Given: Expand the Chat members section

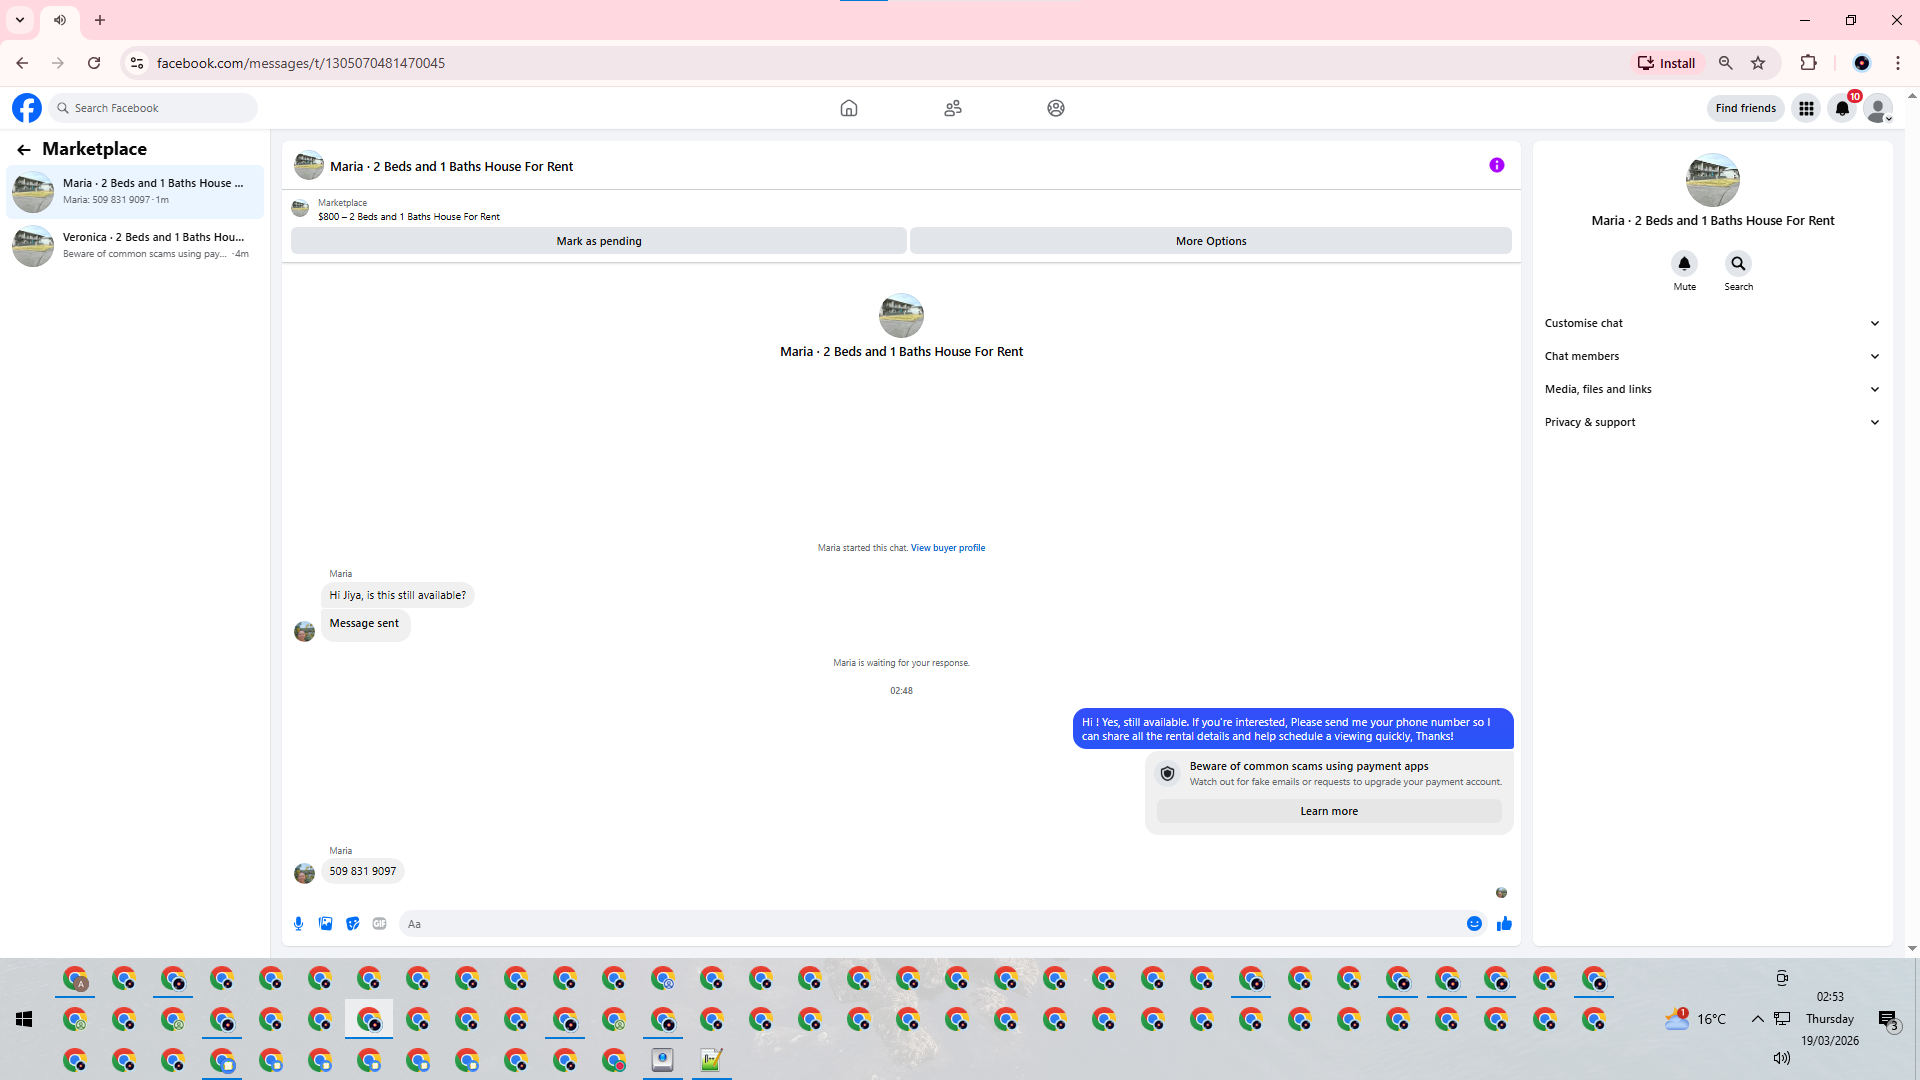Looking at the screenshot, I should (x=1712, y=356).
